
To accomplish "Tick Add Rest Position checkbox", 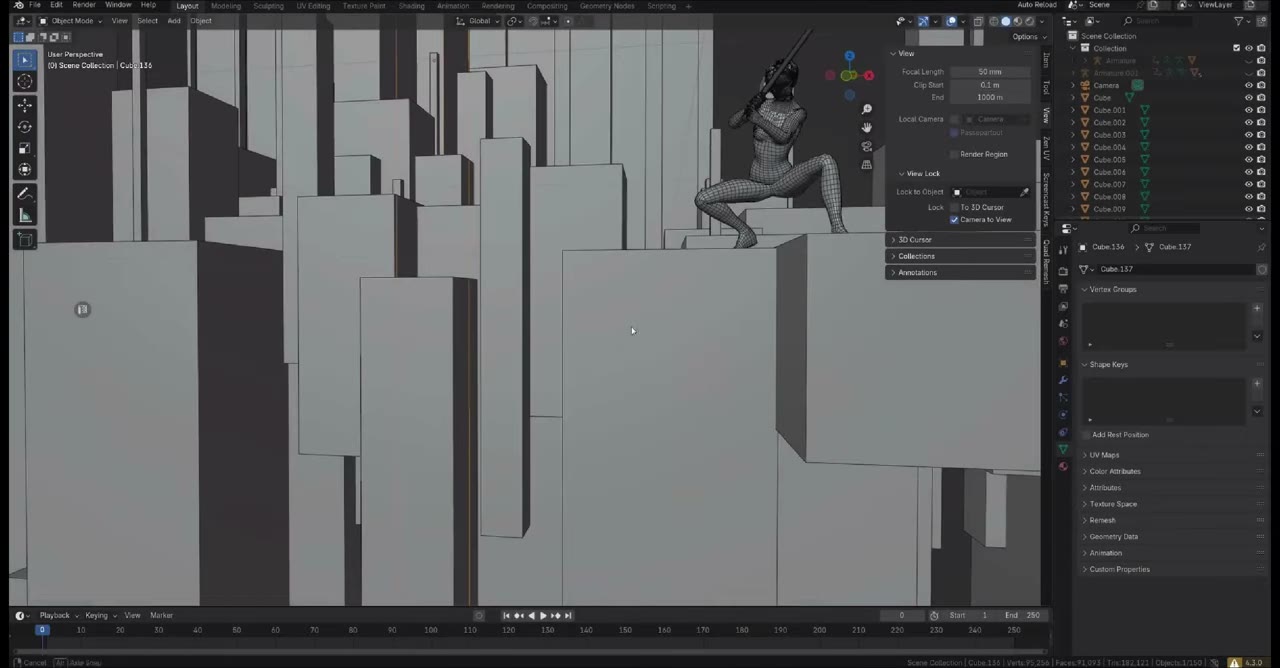I will (x=1086, y=435).
